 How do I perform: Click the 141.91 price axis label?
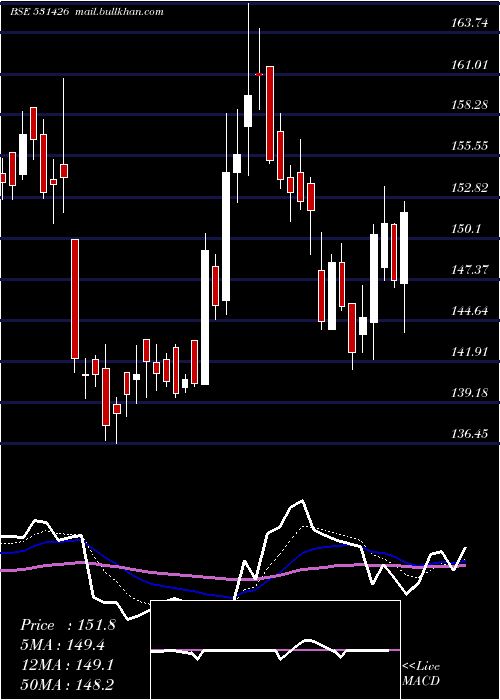tap(469, 352)
